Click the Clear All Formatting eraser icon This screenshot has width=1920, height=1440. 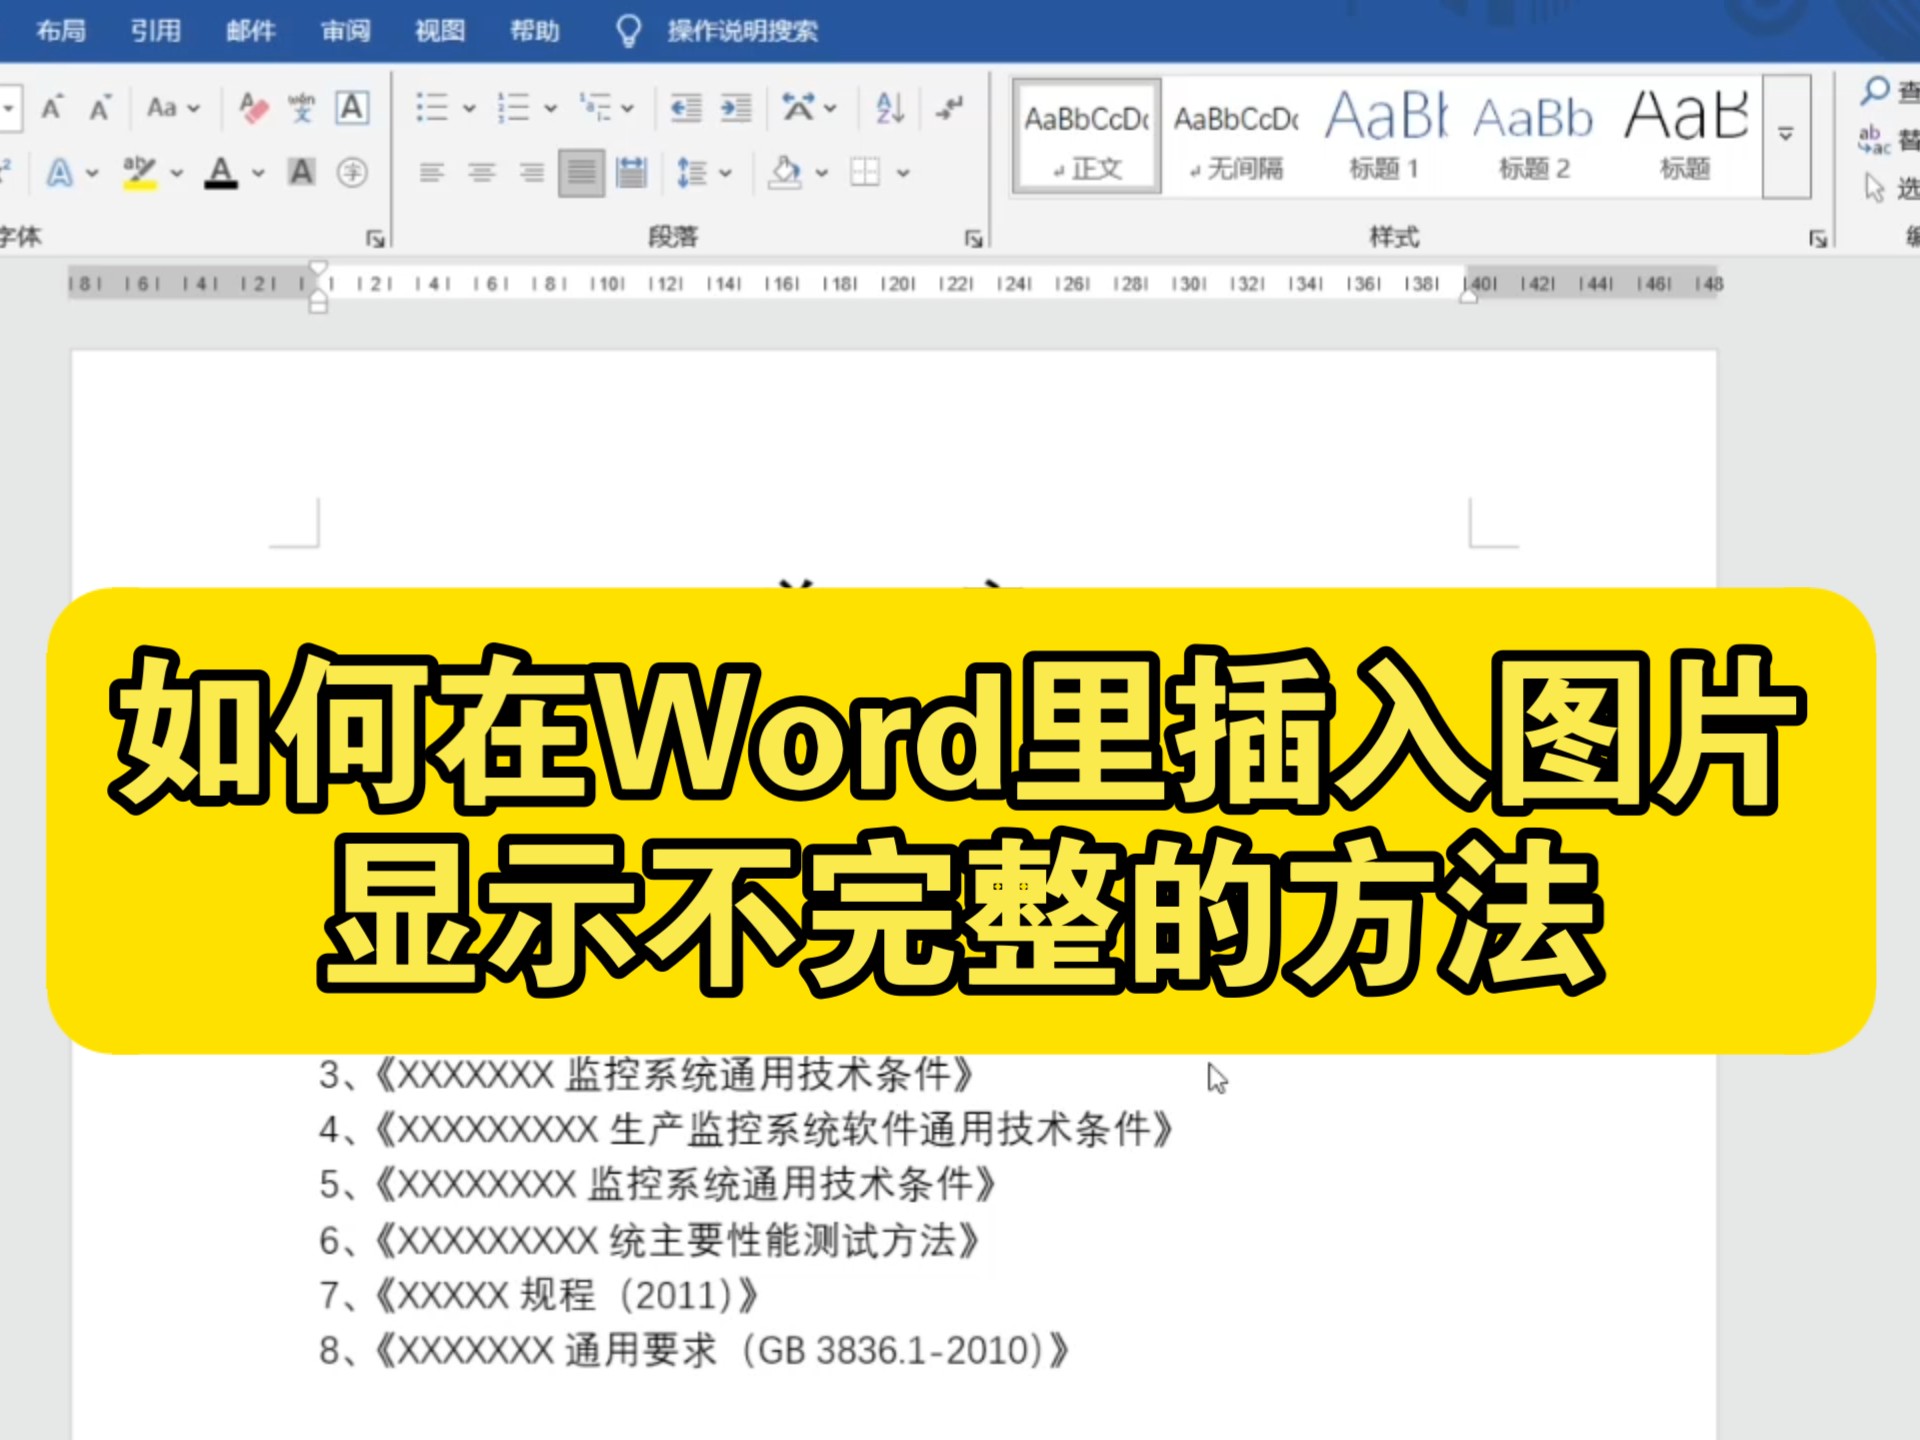coord(254,107)
